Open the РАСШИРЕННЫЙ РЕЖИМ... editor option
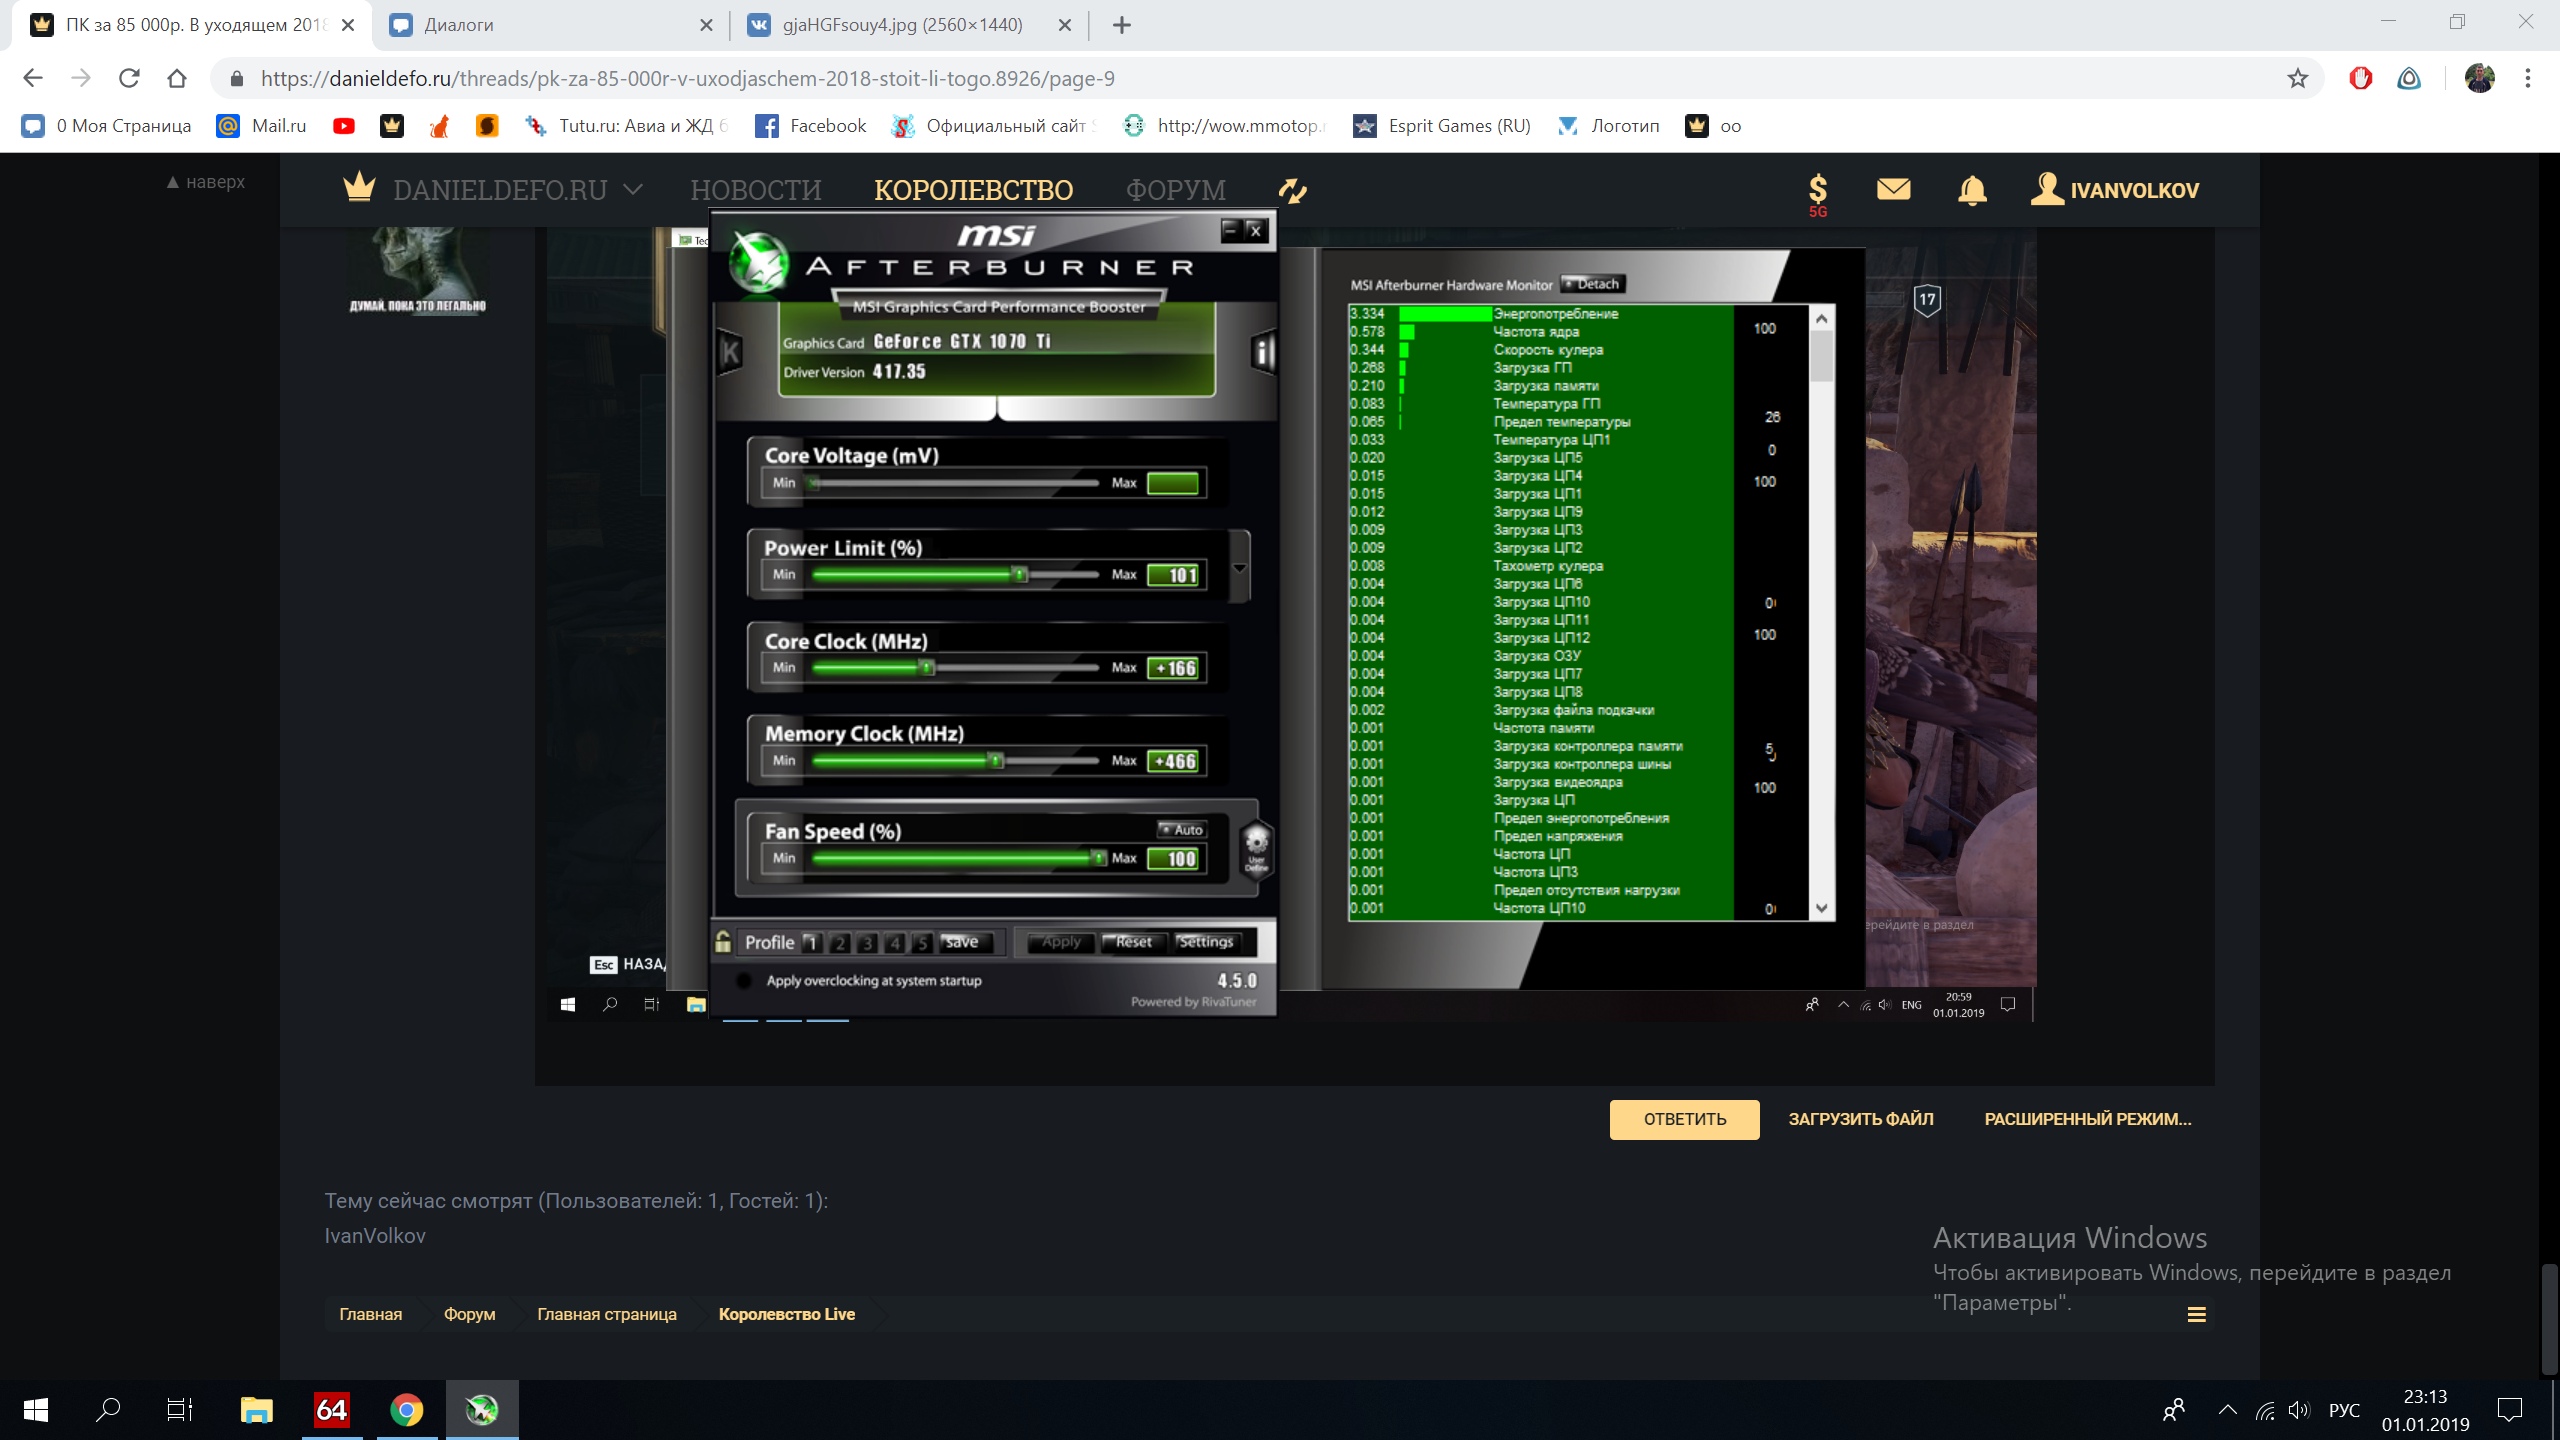The image size is (2560, 1440). [2088, 1119]
